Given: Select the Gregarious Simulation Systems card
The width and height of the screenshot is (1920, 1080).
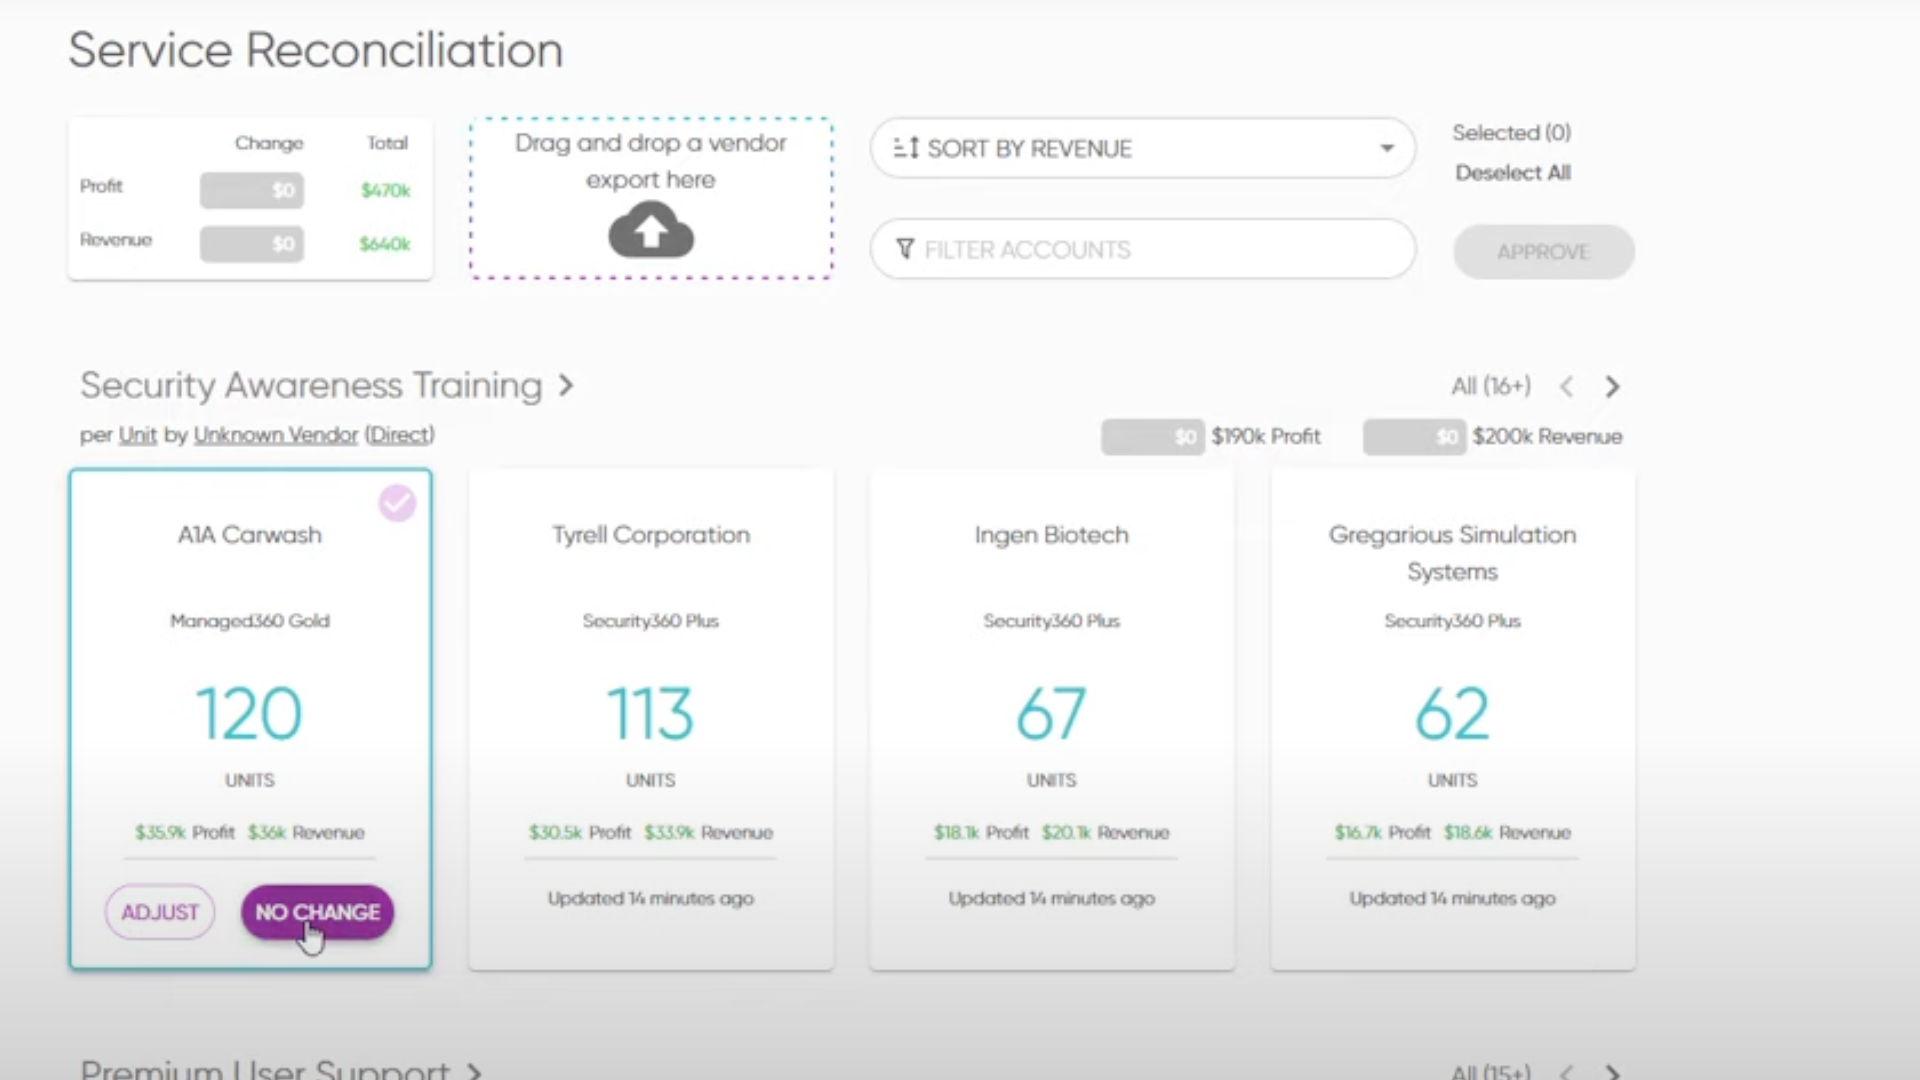Looking at the screenshot, I should (x=1453, y=719).
